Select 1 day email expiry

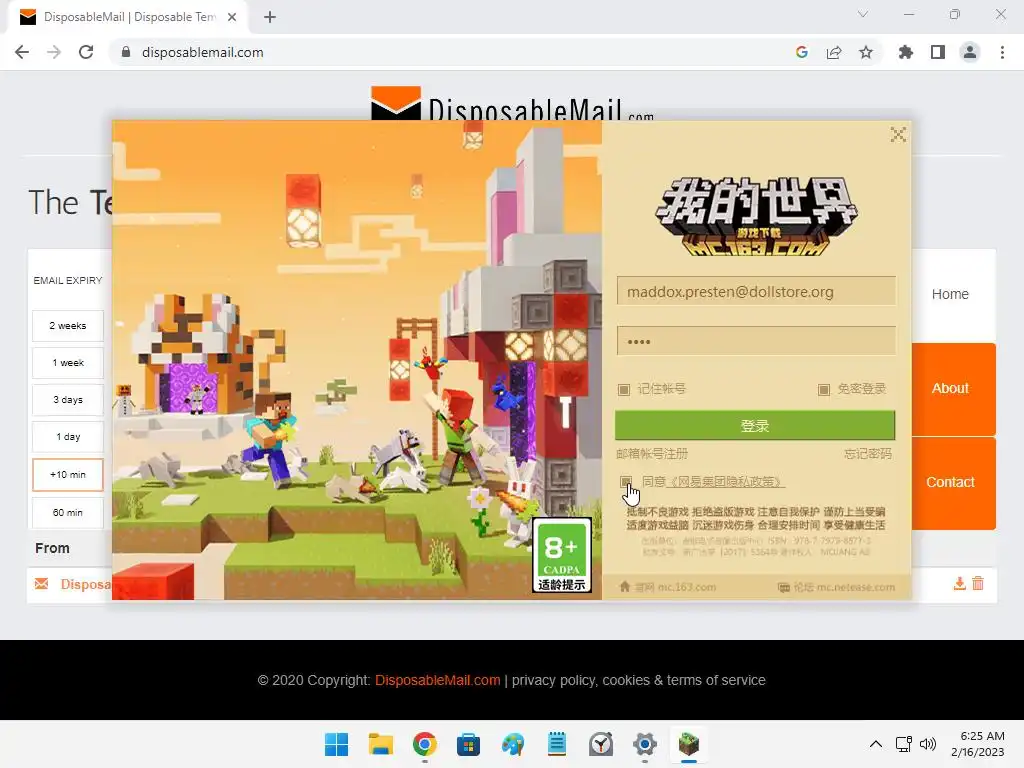click(68, 437)
